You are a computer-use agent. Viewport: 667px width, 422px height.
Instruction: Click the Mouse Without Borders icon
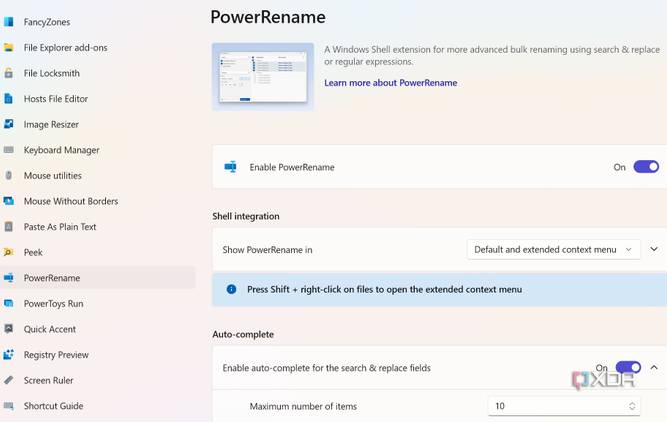[9, 201]
